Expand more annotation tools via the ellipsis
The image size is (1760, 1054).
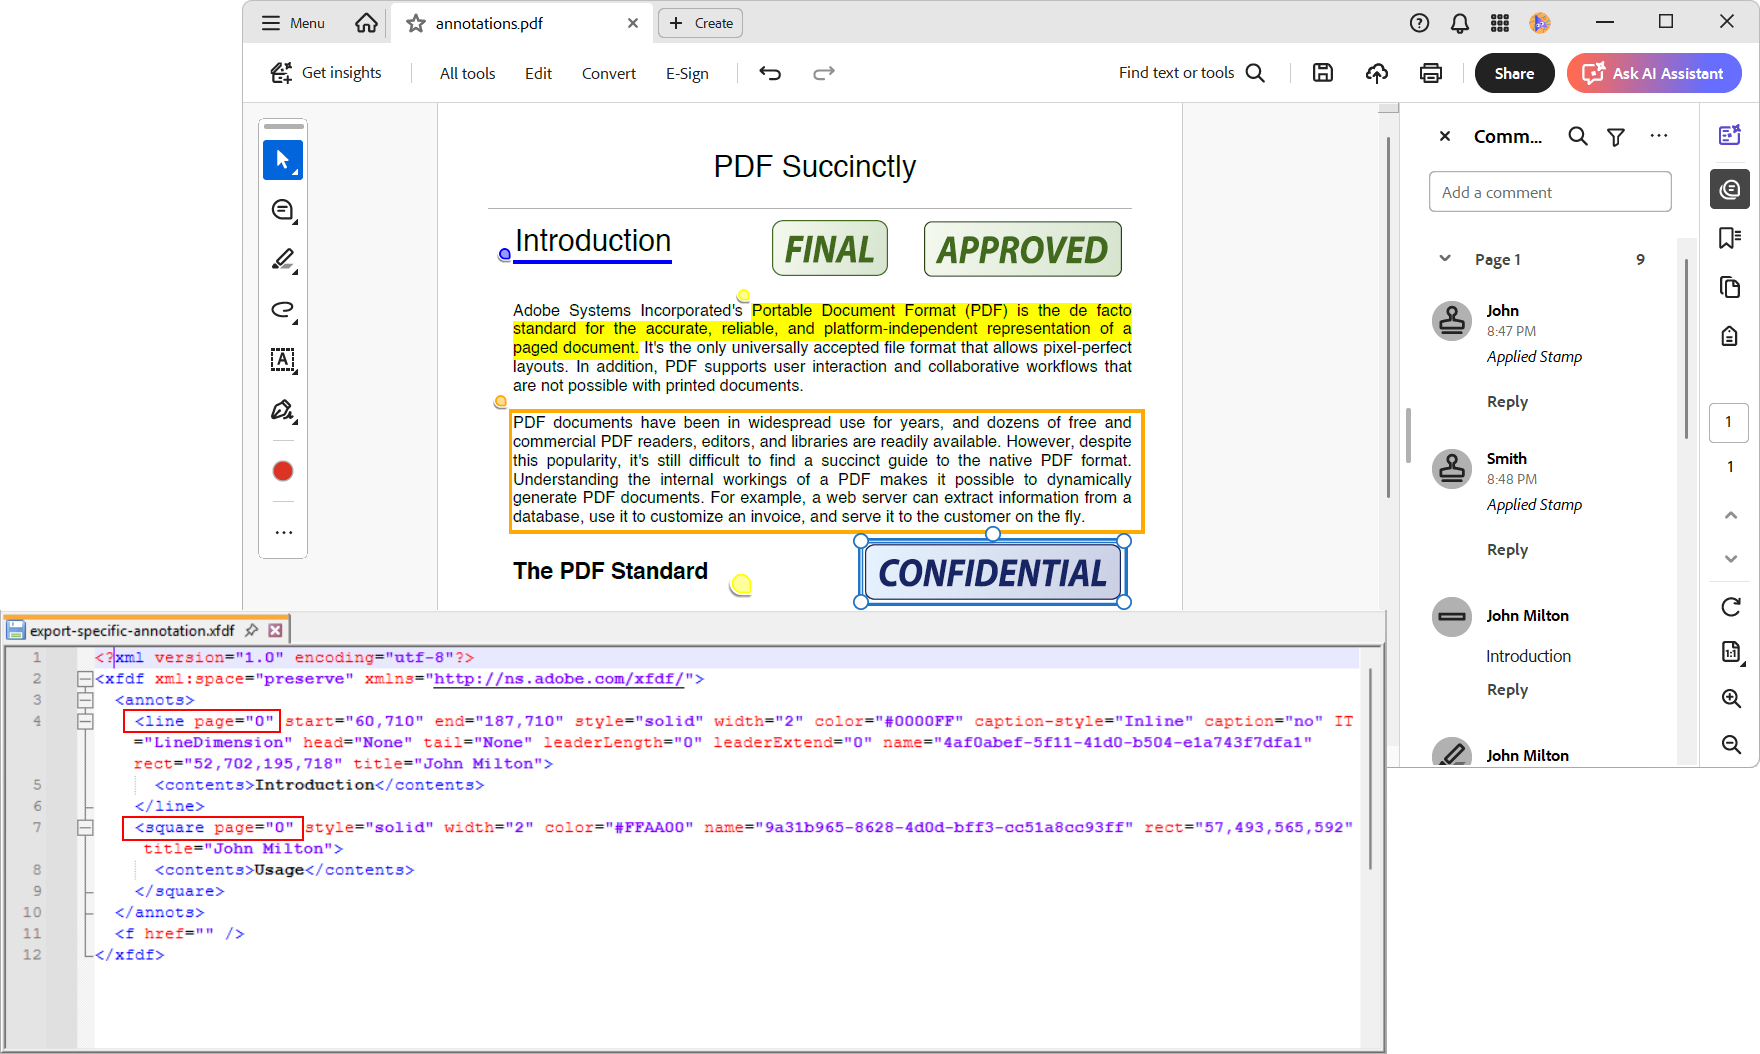coord(283,531)
